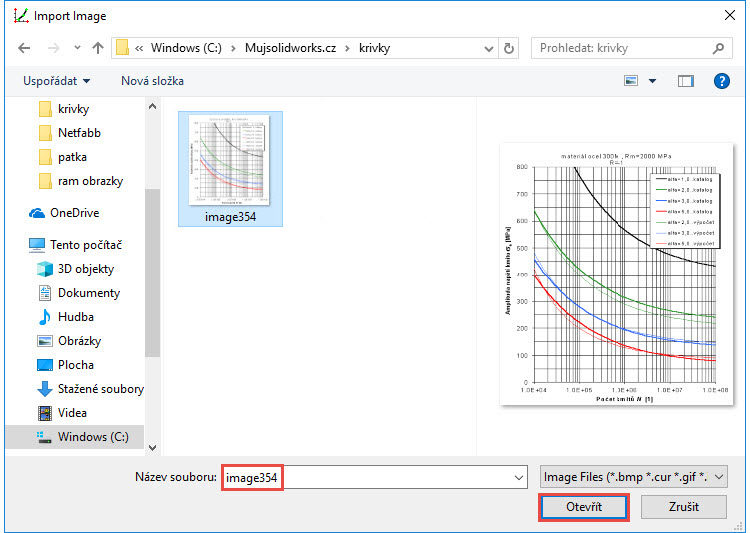Click the Import Image app icon
This screenshot has width=750, height=533.
pyautogui.click(x=21, y=15)
